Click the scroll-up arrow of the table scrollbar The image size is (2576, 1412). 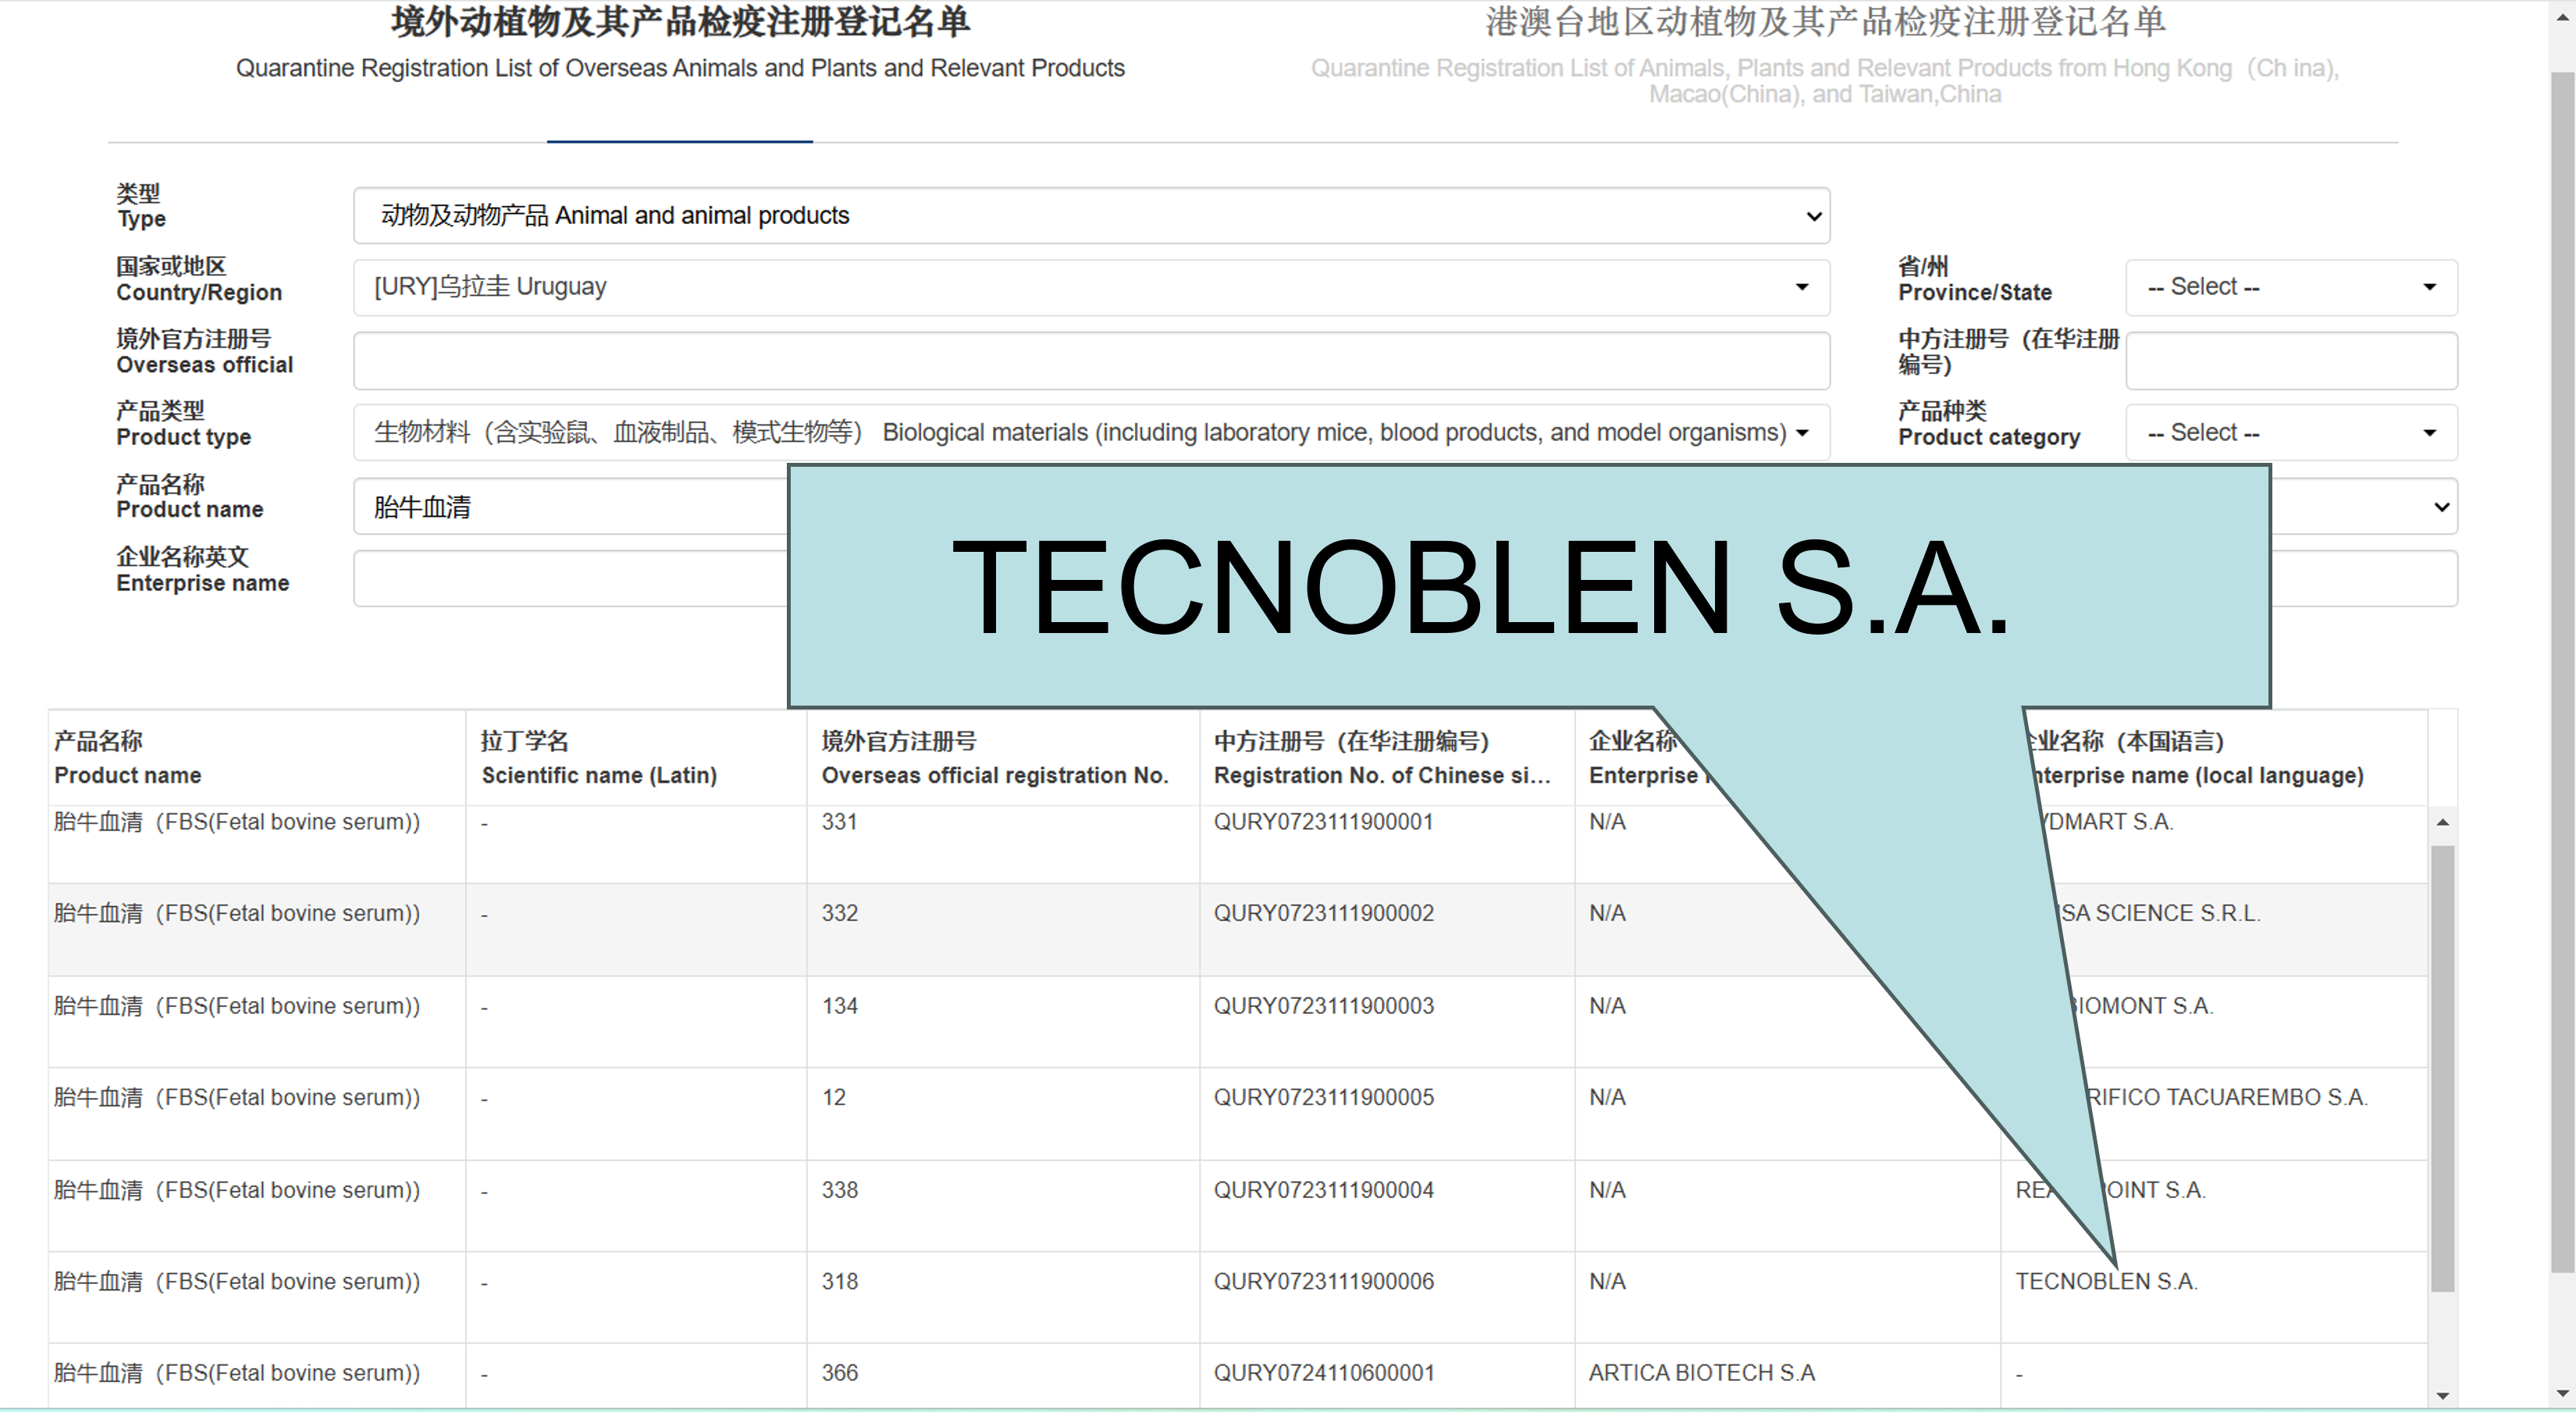pos(2444,822)
